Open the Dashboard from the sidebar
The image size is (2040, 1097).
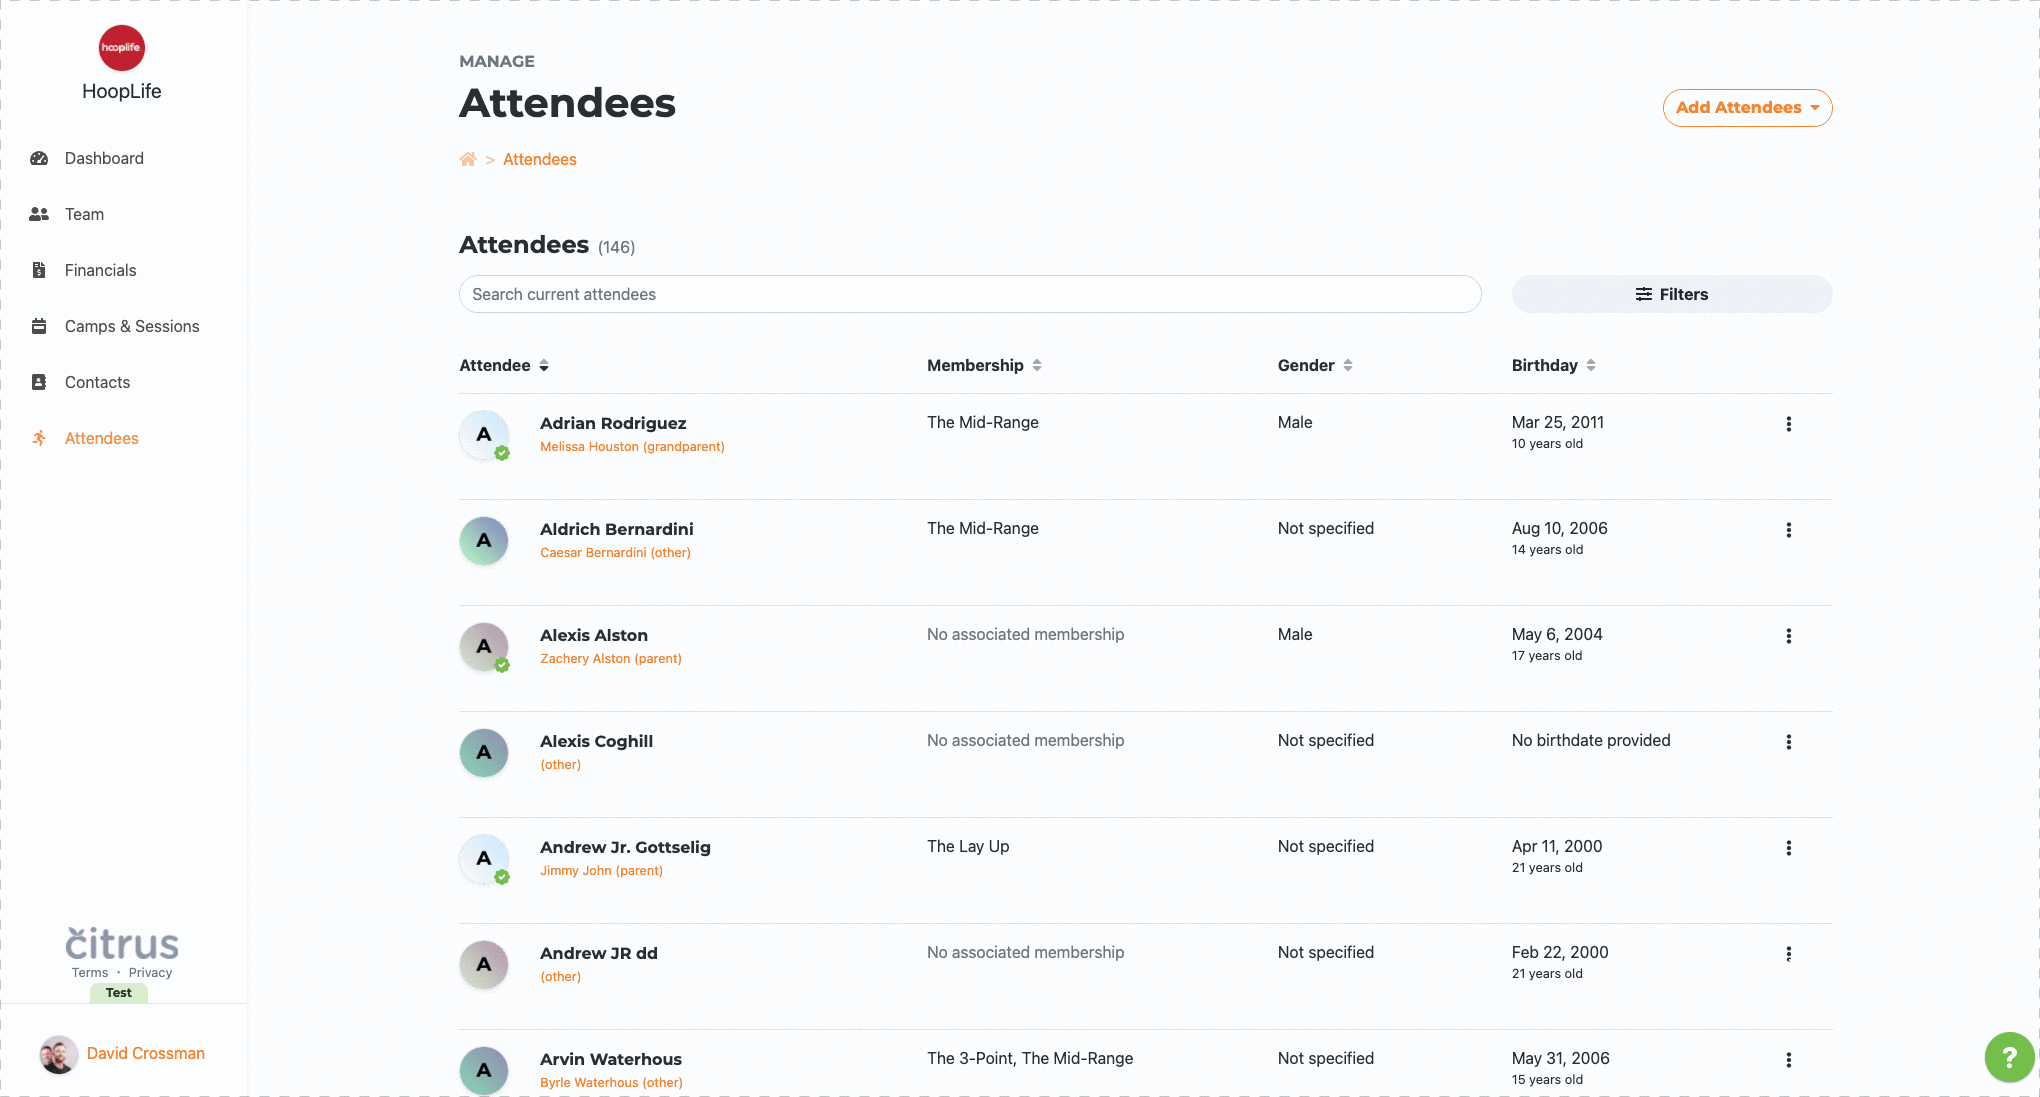103,158
